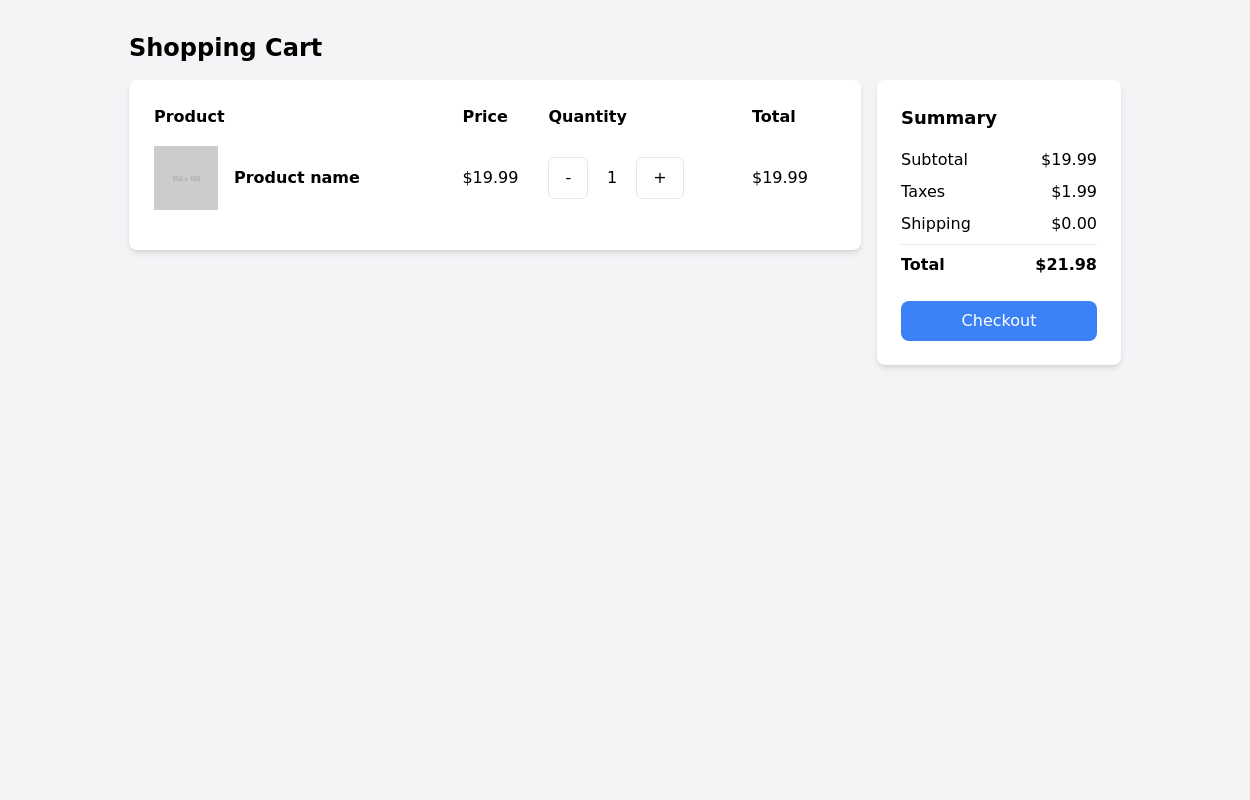Click the Total amount $21.98
The height and width of the screenshot is (800, 1250).
1066,264
